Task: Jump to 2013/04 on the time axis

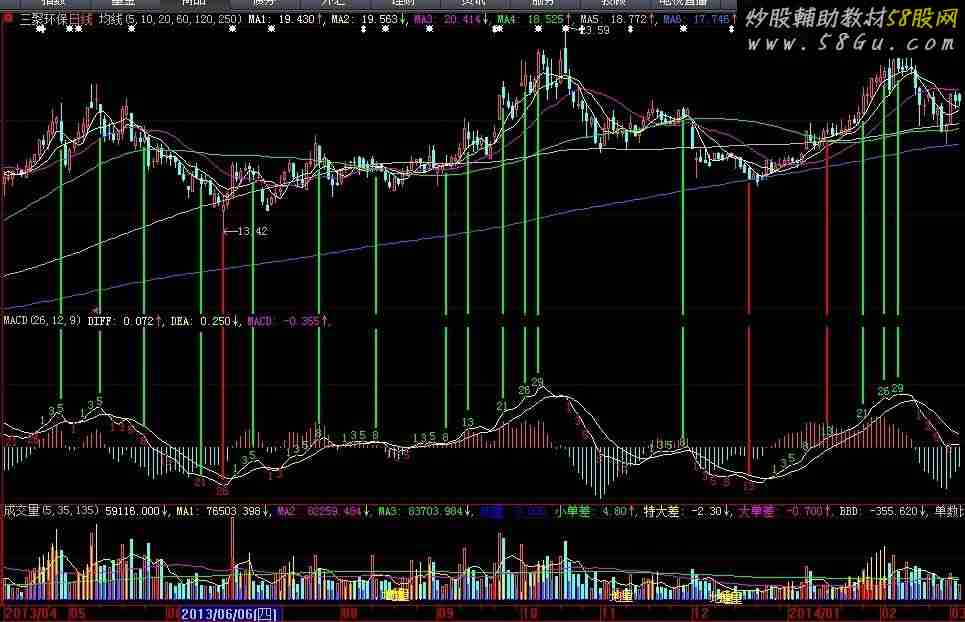Action: [x=32, y=614]
